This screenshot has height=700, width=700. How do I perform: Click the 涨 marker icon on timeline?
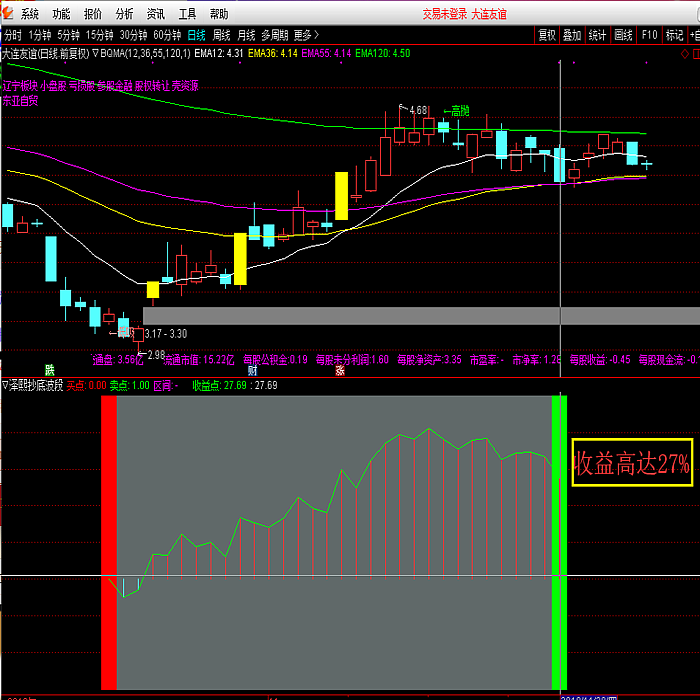[340, 370]
